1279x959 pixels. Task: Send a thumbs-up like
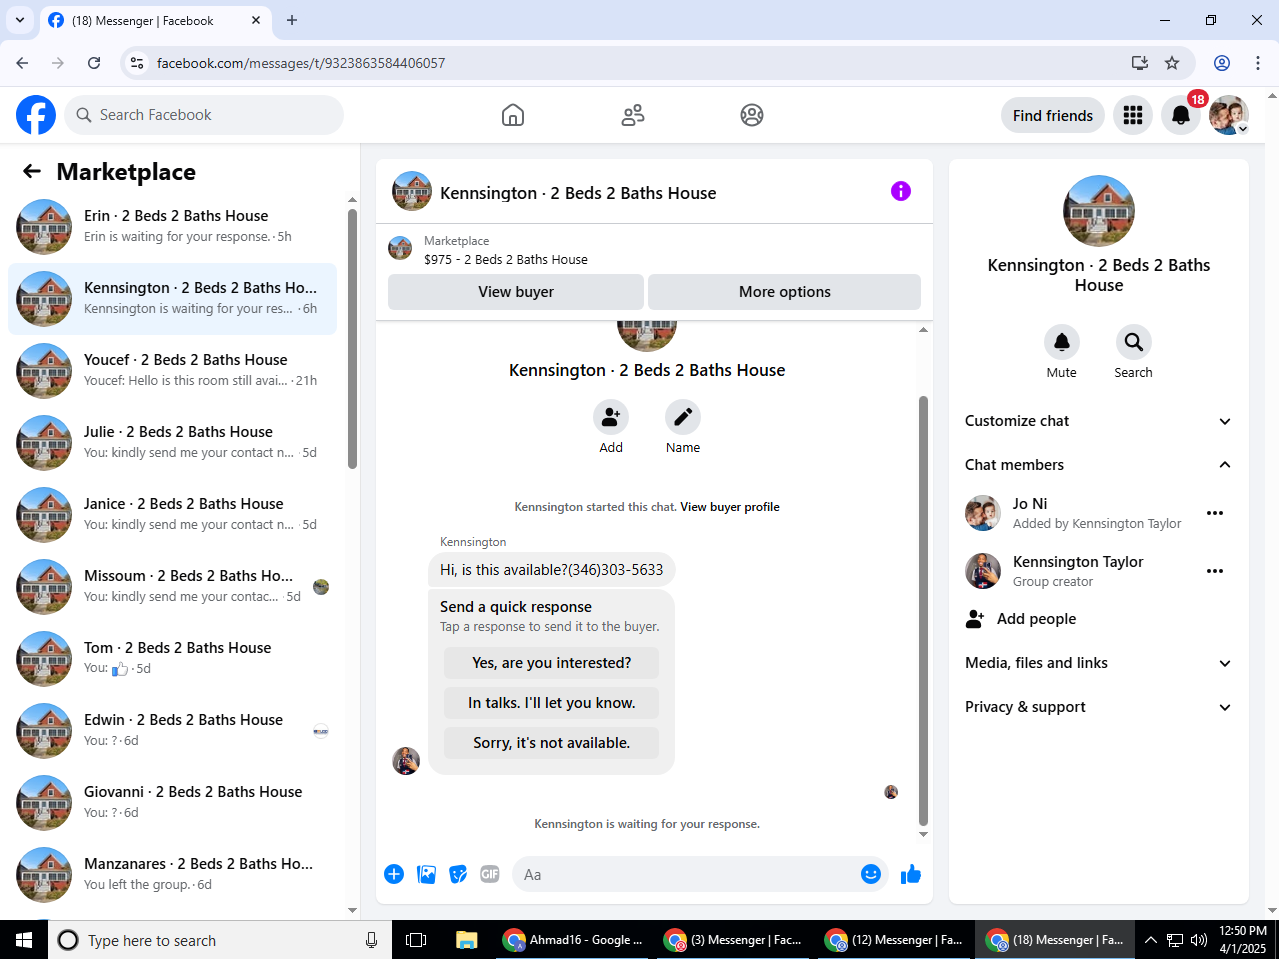point(911,875)
